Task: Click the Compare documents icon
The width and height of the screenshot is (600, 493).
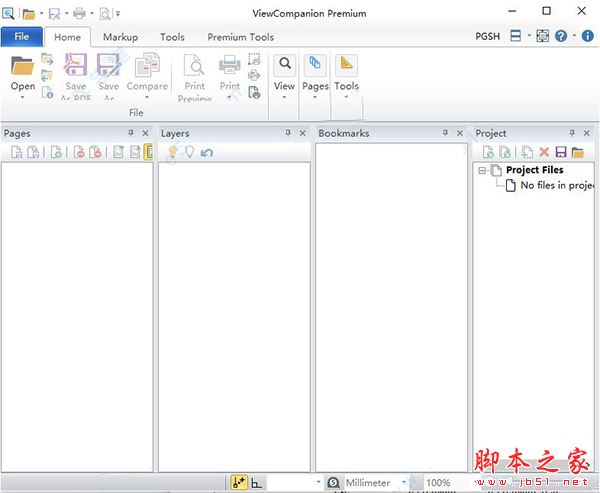Action: click(147, 64)
